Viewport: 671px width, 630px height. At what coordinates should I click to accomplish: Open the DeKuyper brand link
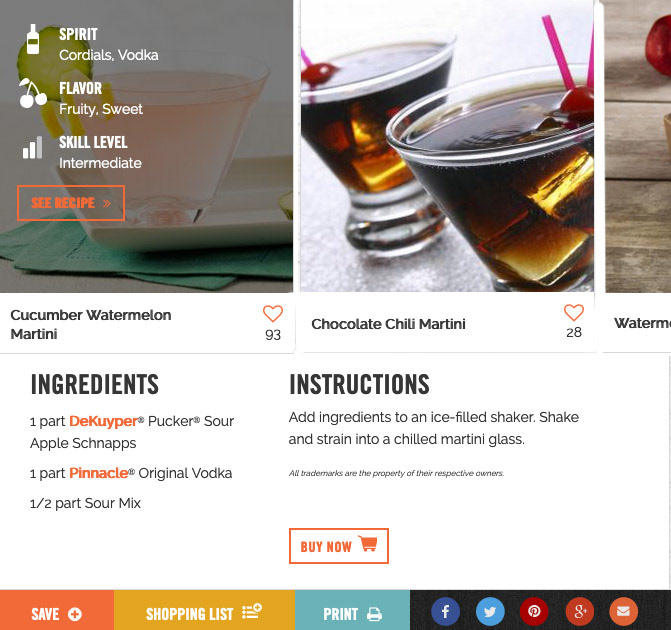104,421
